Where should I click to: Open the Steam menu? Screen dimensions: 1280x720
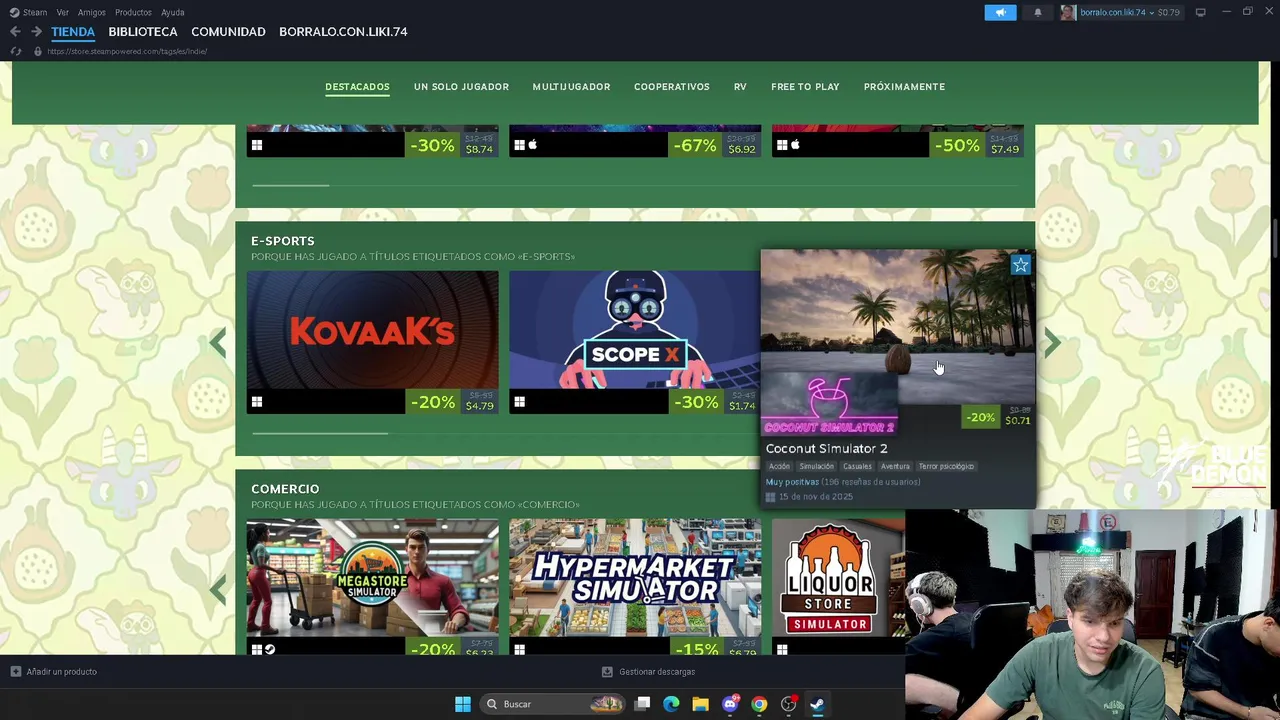coord(29,12)
